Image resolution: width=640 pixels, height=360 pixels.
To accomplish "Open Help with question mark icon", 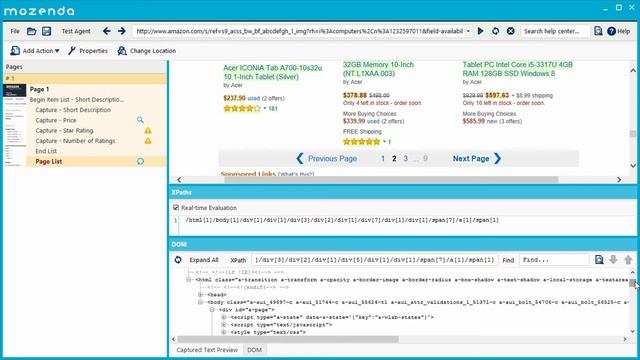I will pyautogui.click(x=611, y=31).
